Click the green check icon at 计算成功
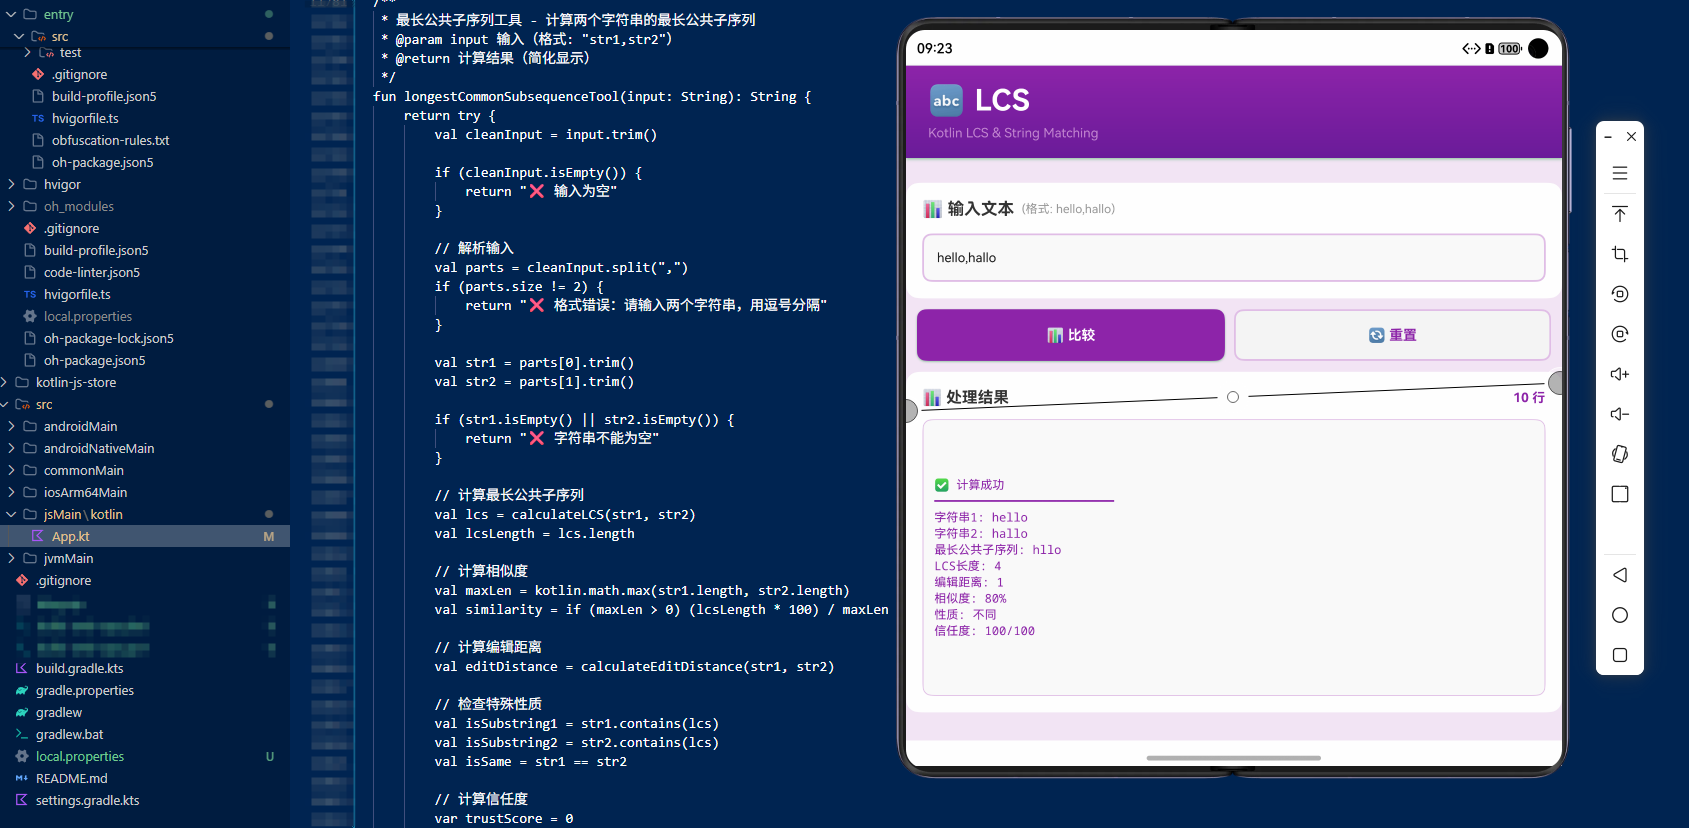1689x828 pixels. pyautogui.click(x=941, y=485)
